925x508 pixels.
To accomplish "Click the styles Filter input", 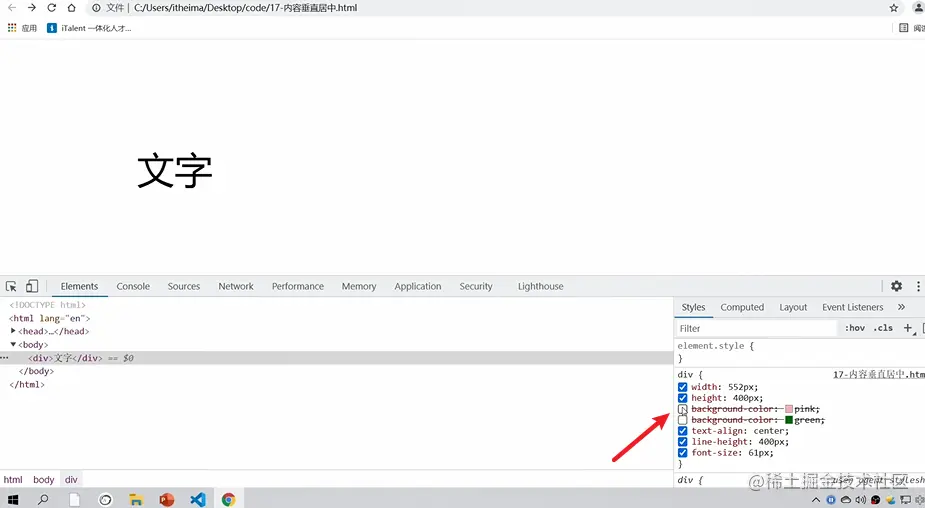I will pos(756,329).
